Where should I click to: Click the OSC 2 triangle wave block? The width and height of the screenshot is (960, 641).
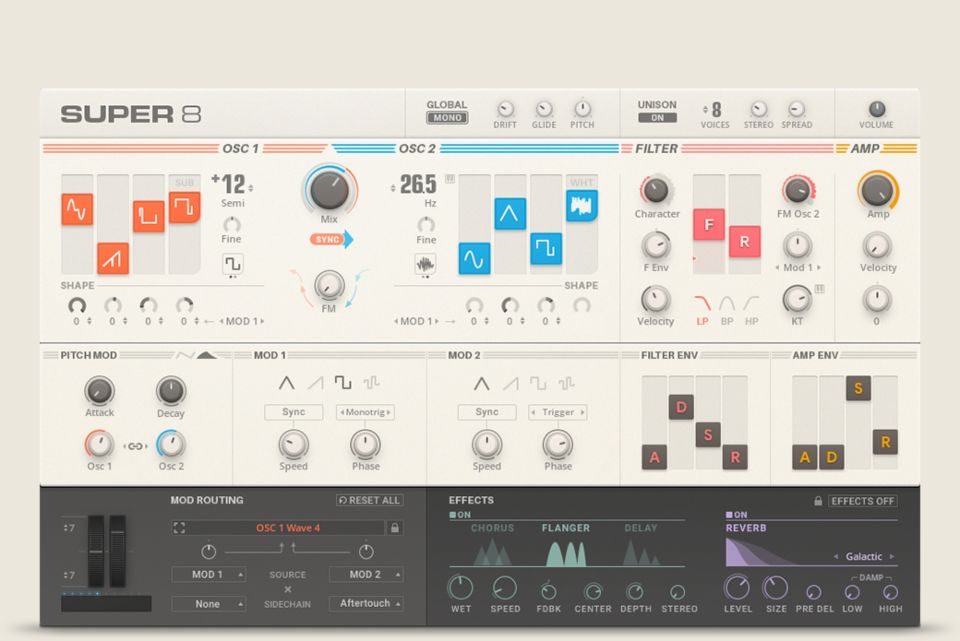coord(510,213)
